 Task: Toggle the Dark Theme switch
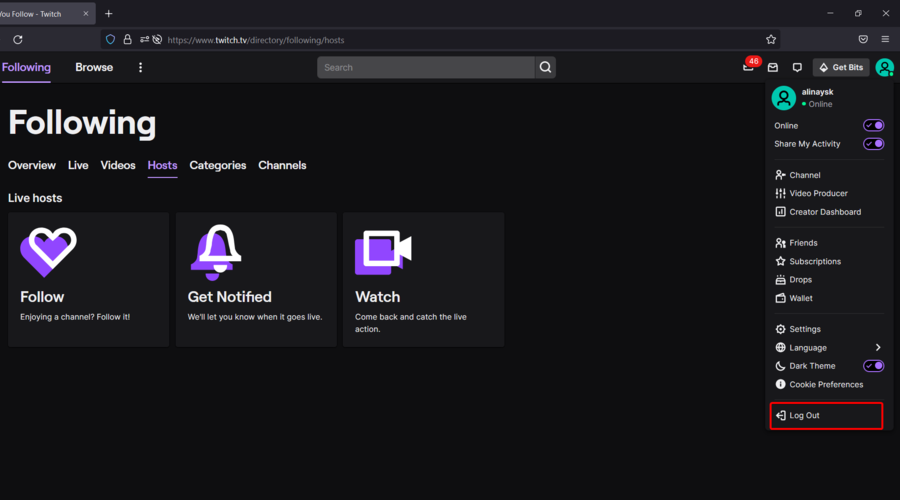(x=873, y=366)
